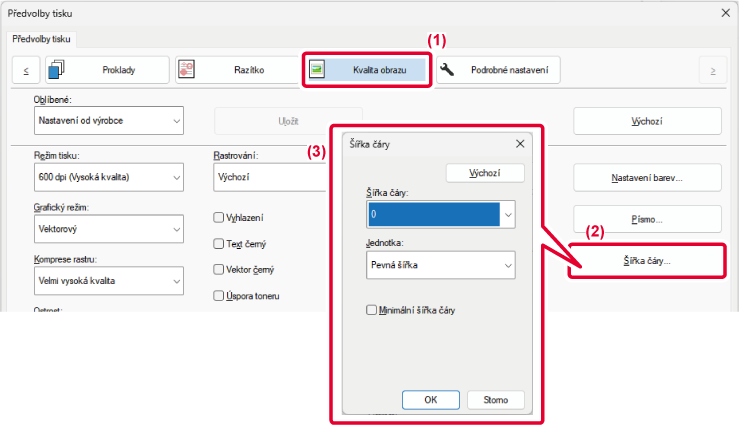Check the Minimální šířka čáry option
The width and height of the screenshot is (739, 429).
[x=372, y=311]
